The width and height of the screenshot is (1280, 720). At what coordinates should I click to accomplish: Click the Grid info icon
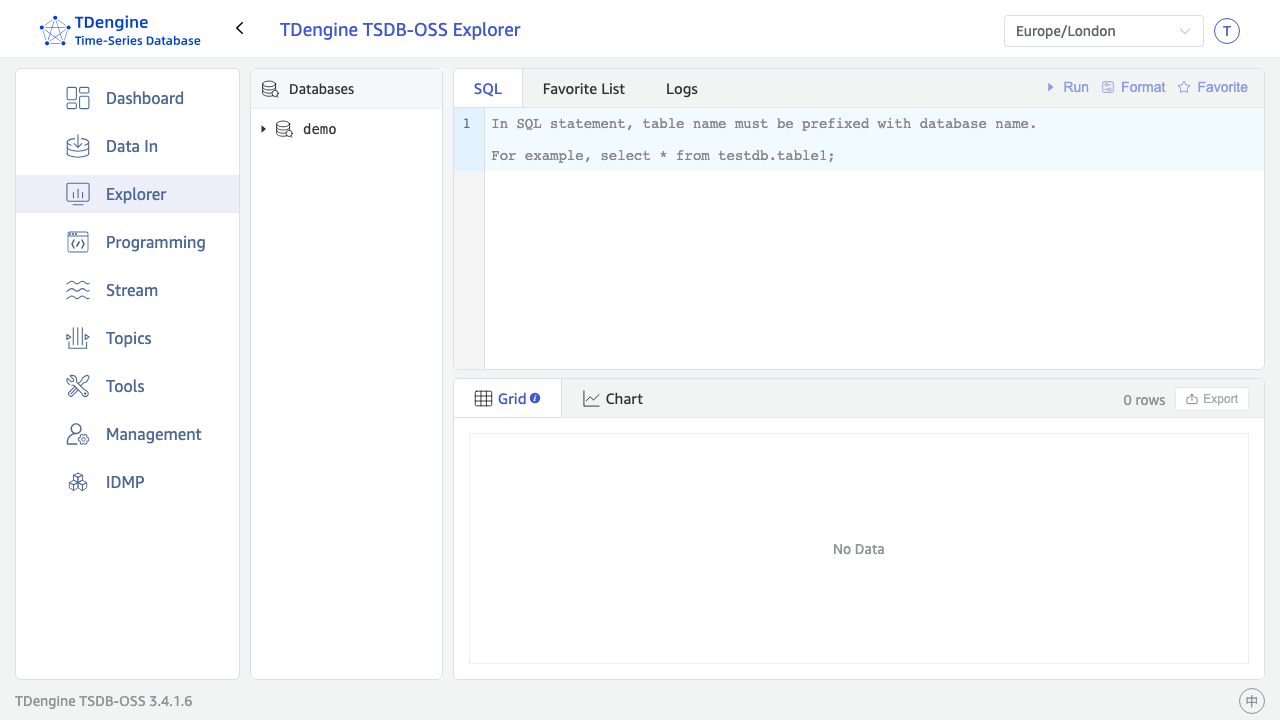[535, 398]
